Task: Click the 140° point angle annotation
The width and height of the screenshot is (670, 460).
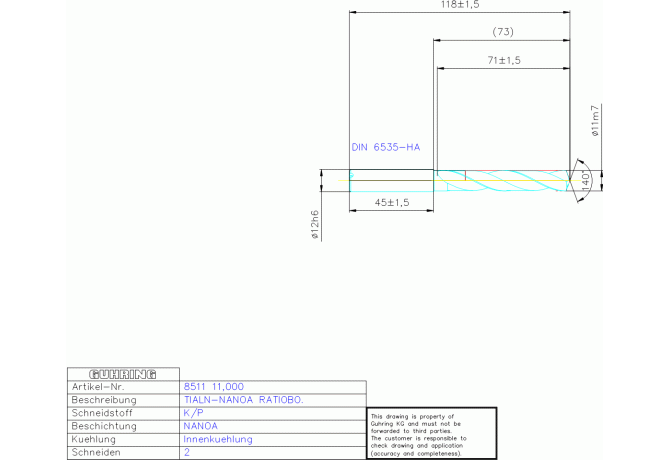Action: 586,181
